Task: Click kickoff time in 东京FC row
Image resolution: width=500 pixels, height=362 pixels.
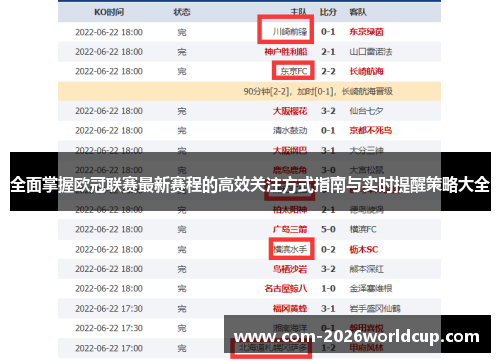Action: (109, 72)
